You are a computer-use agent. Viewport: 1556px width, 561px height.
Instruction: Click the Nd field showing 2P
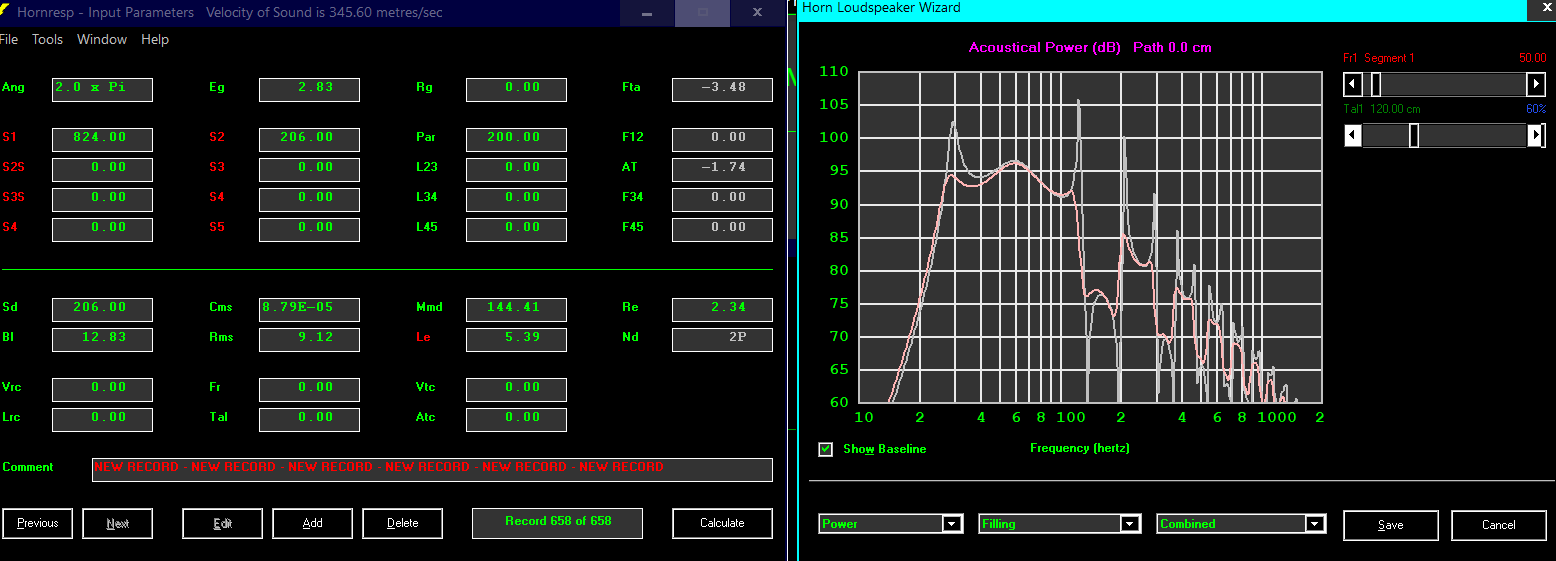pos(723,339)
